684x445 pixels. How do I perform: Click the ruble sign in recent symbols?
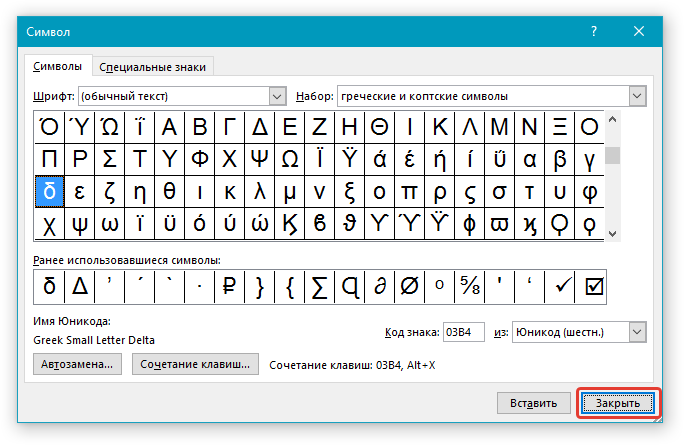click(x=229, y=287)
